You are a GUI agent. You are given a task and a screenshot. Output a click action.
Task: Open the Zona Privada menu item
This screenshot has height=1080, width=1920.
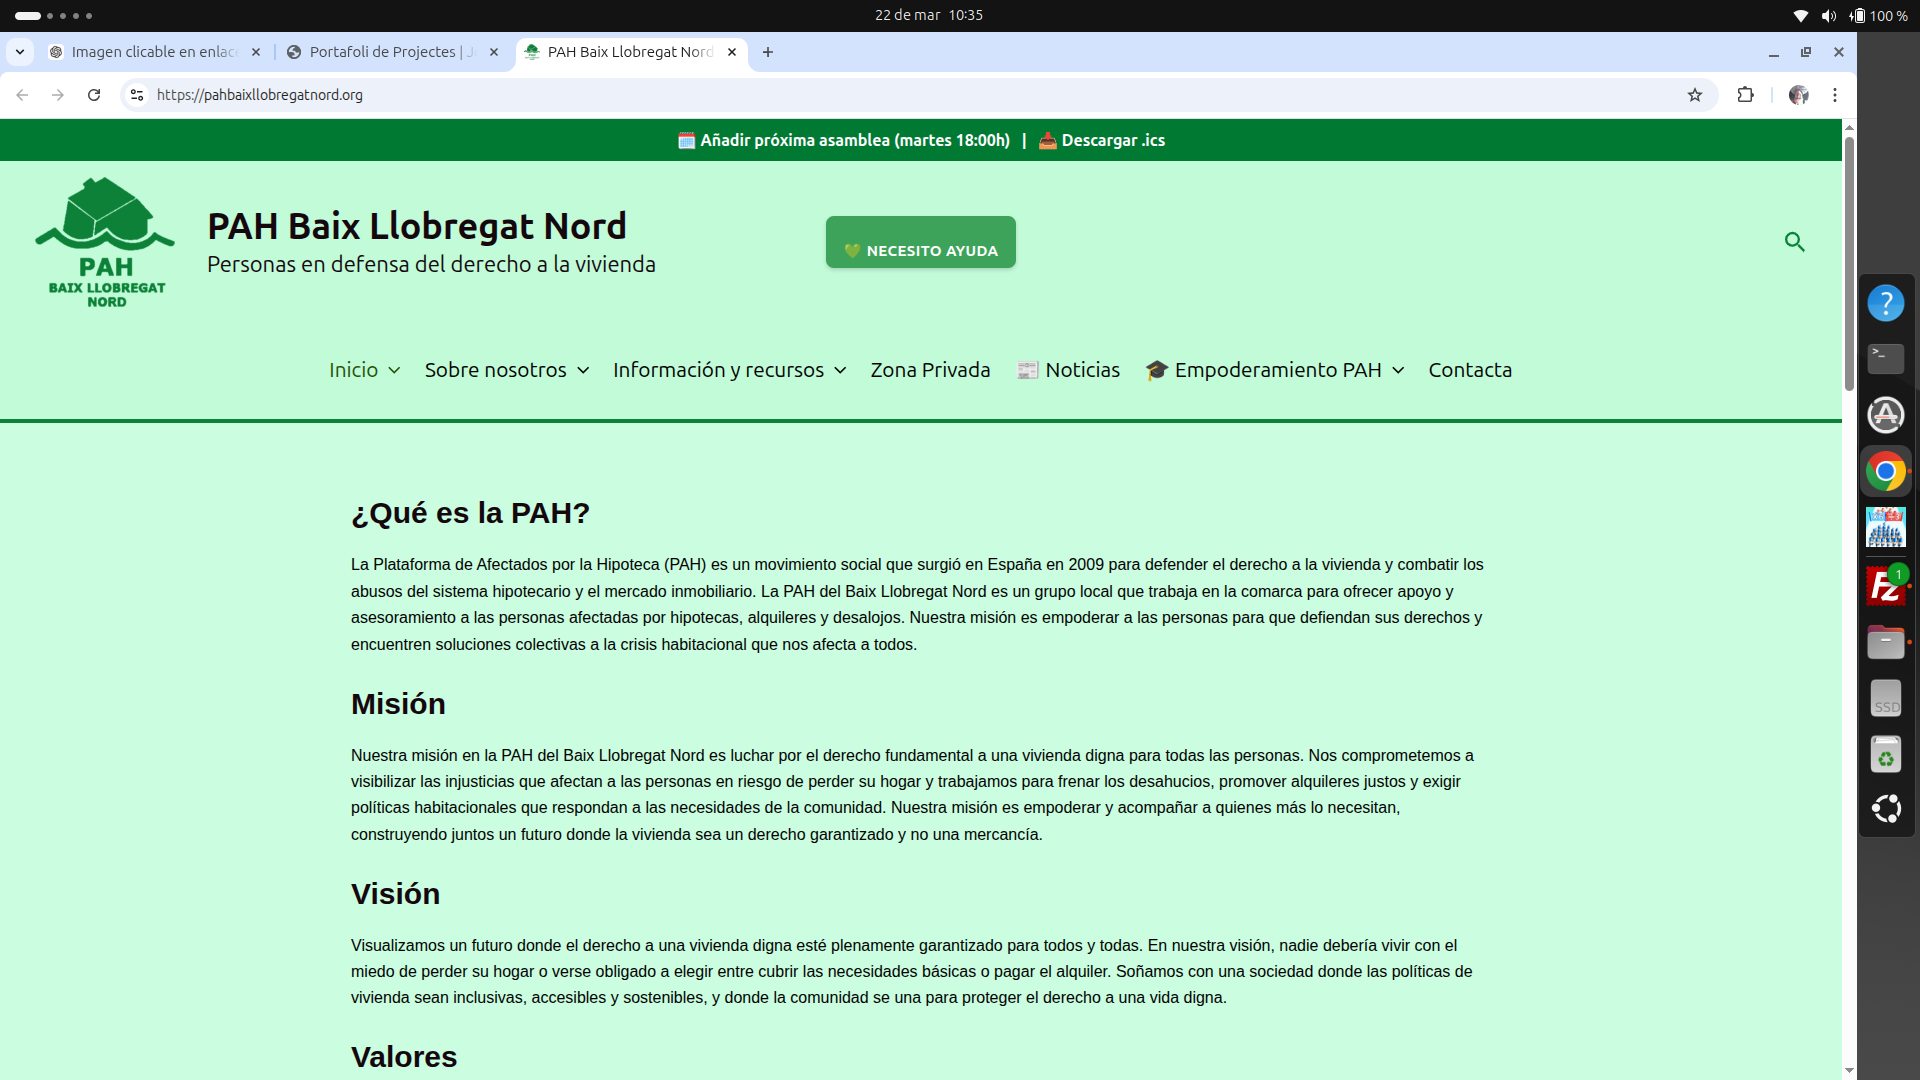coord(930,370)
